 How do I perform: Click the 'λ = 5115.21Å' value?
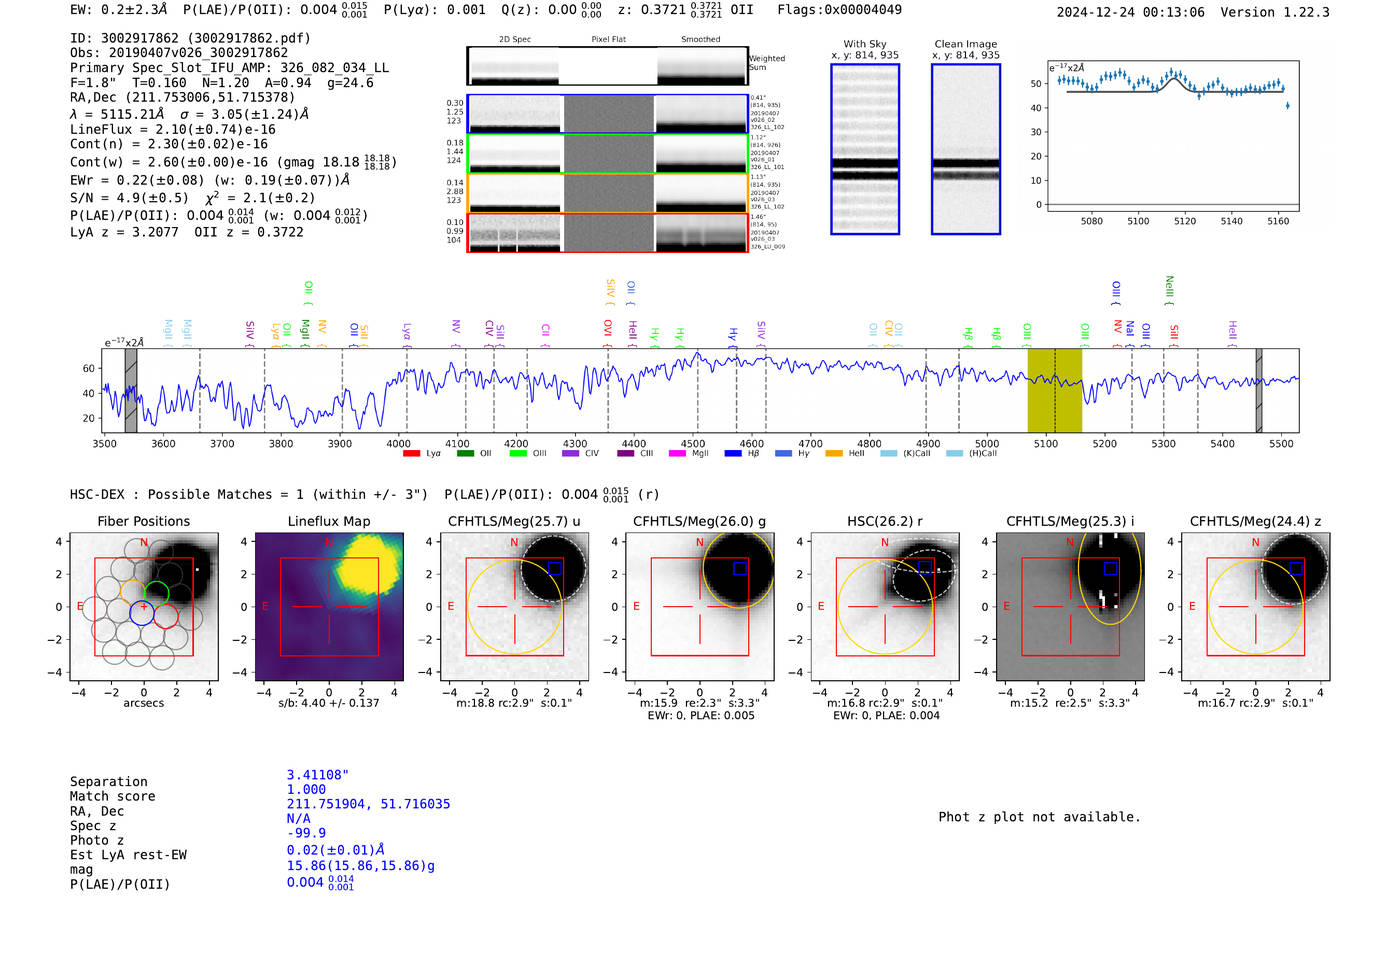[117, 114]
